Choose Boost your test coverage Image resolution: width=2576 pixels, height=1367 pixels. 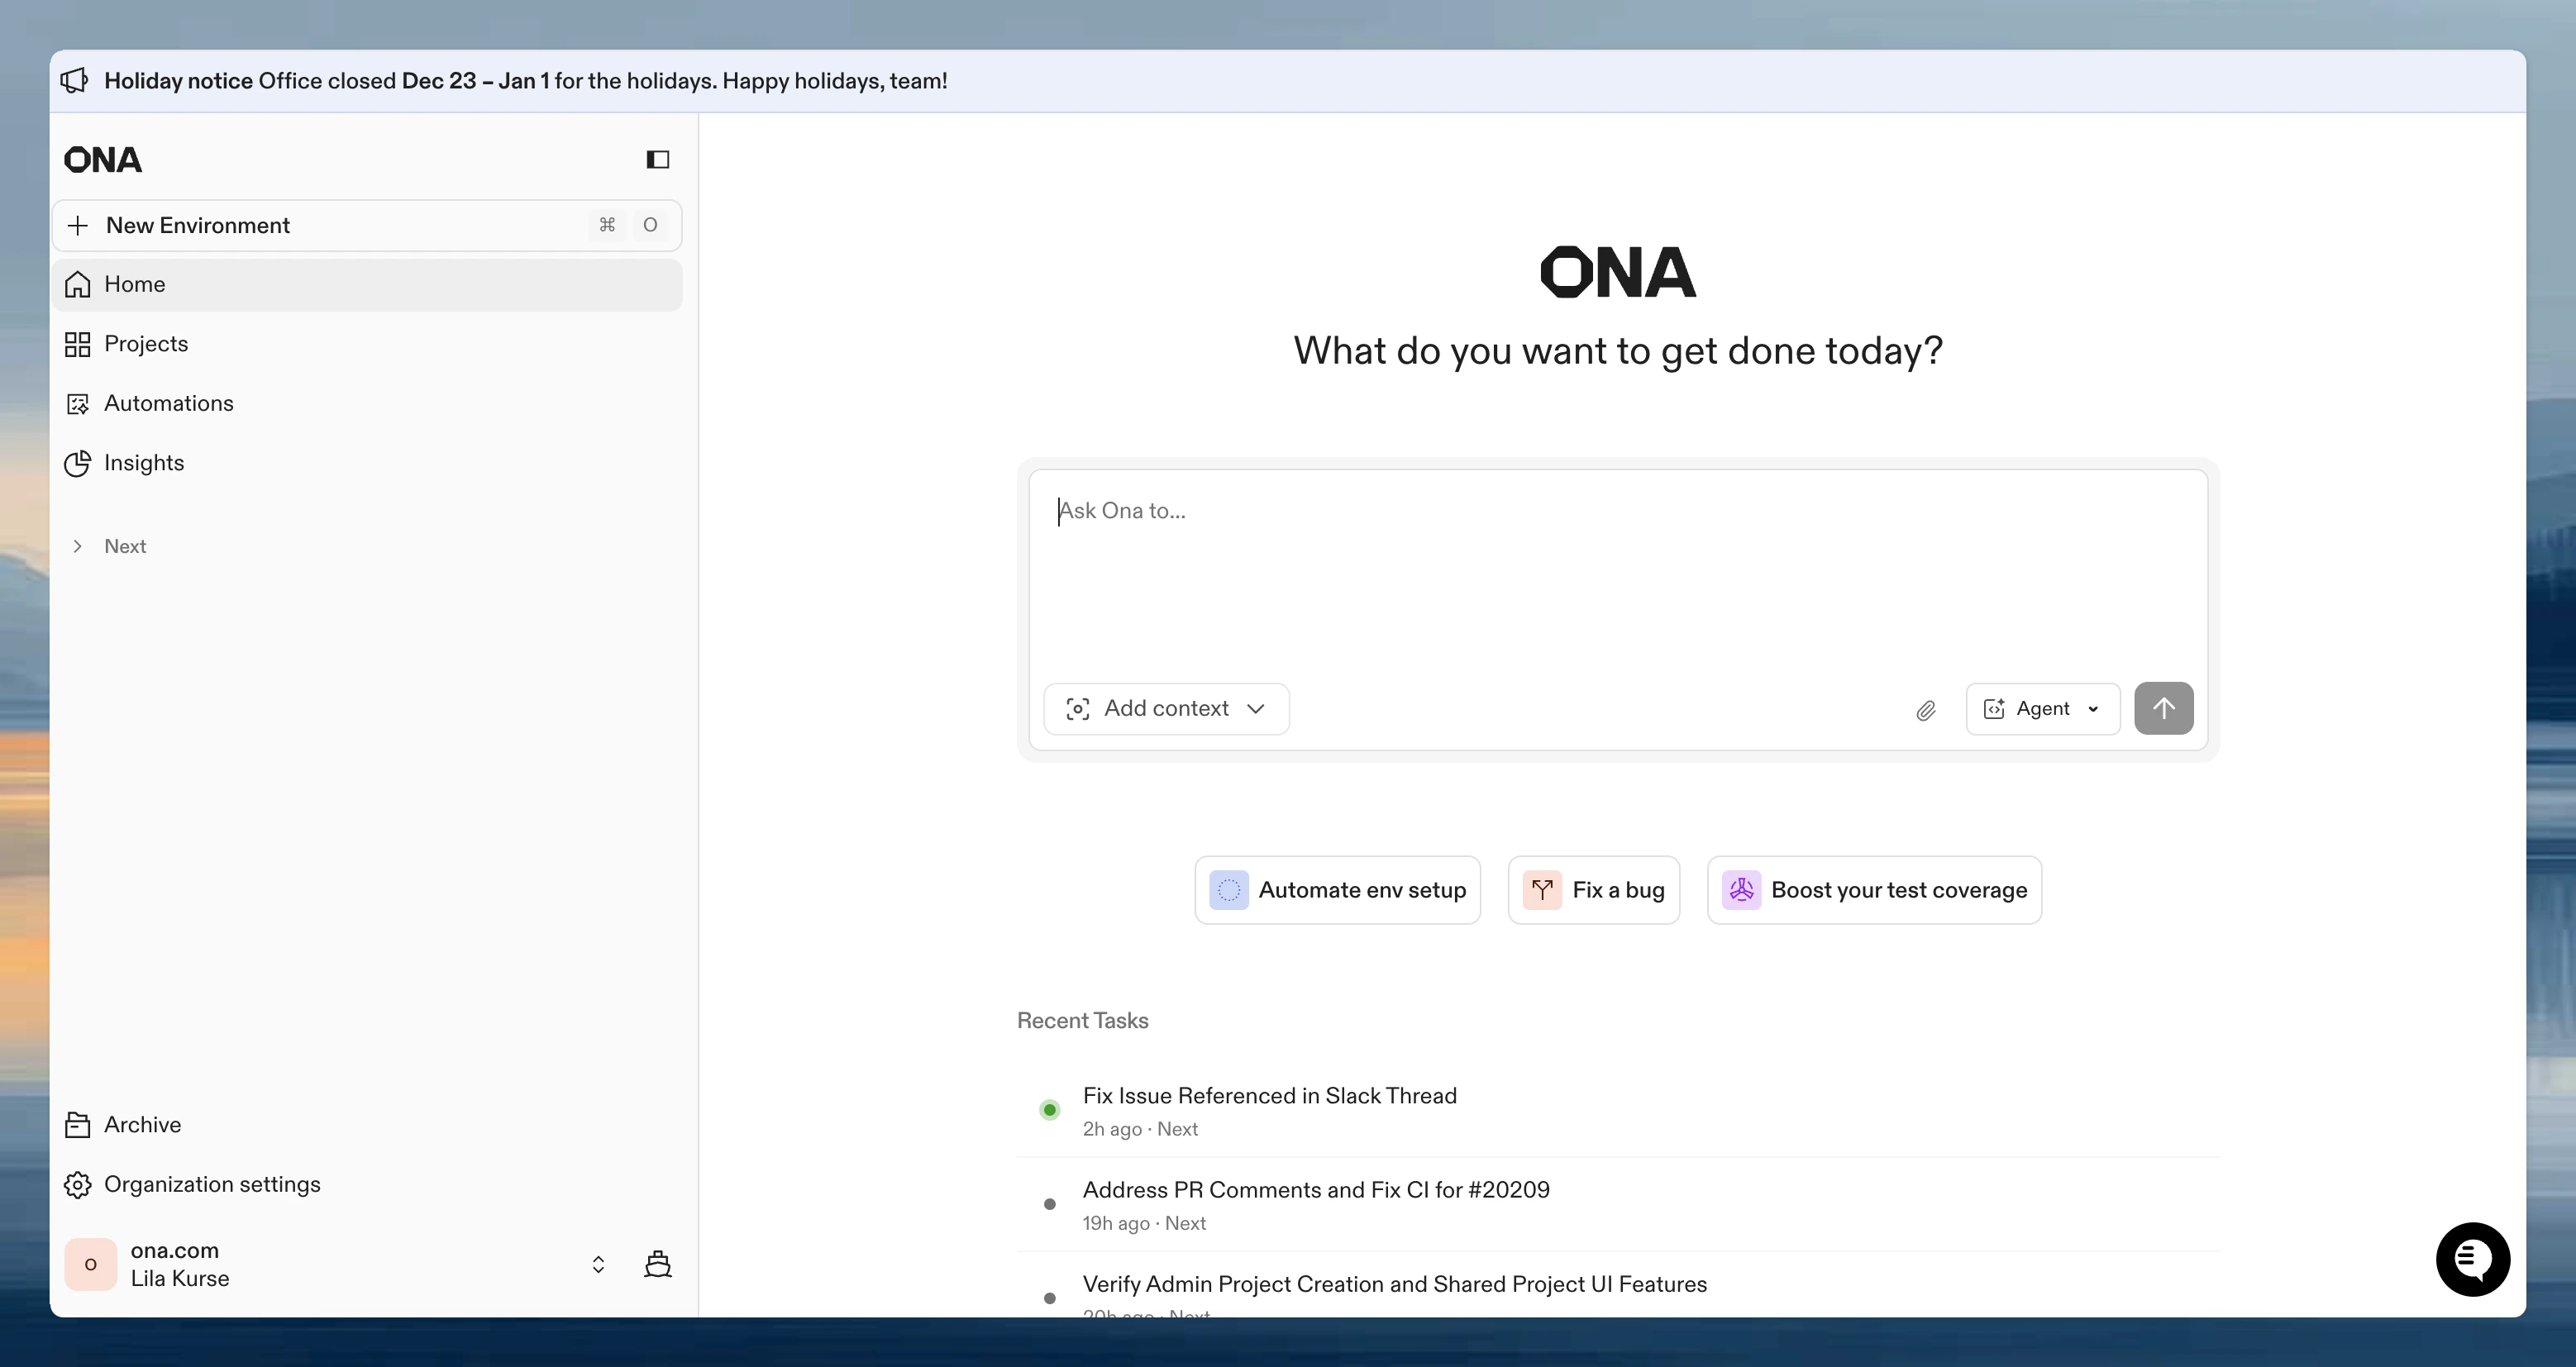pyautogui.click(x=1874, y=890)
